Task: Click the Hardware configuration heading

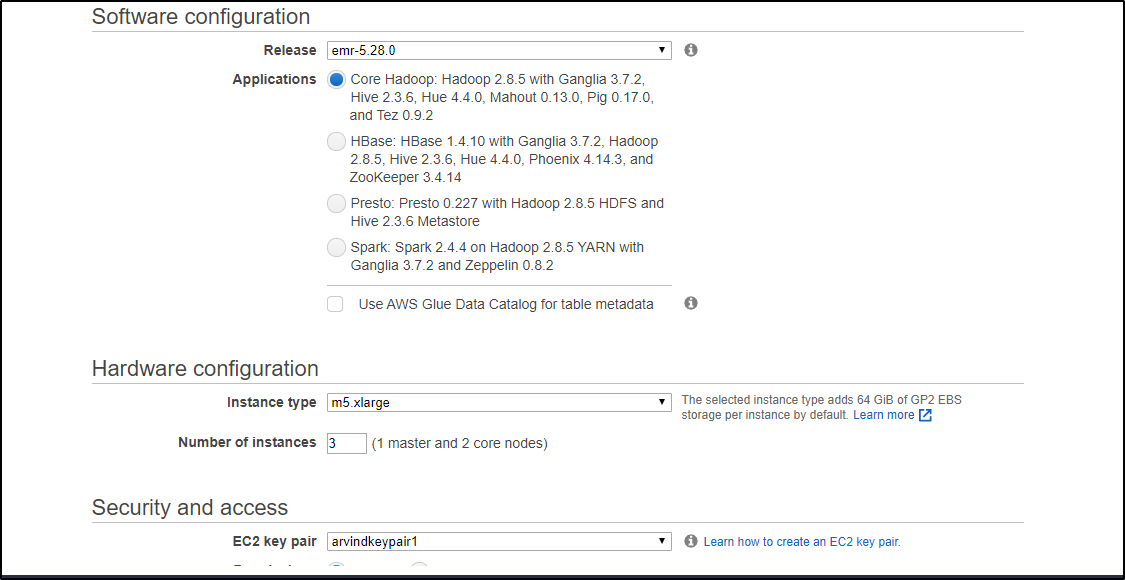Action: click(205, 369)
